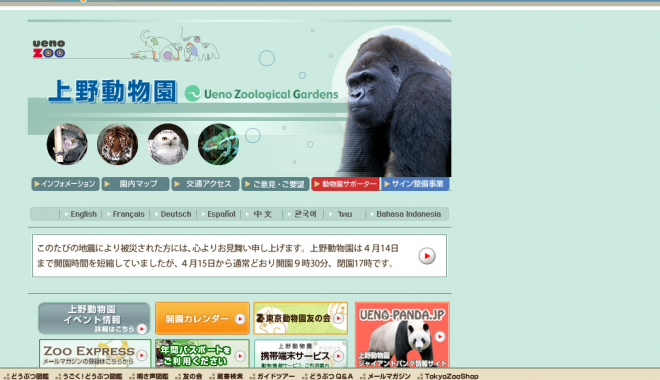Switch site language to Español

click(x=221, y=214)
